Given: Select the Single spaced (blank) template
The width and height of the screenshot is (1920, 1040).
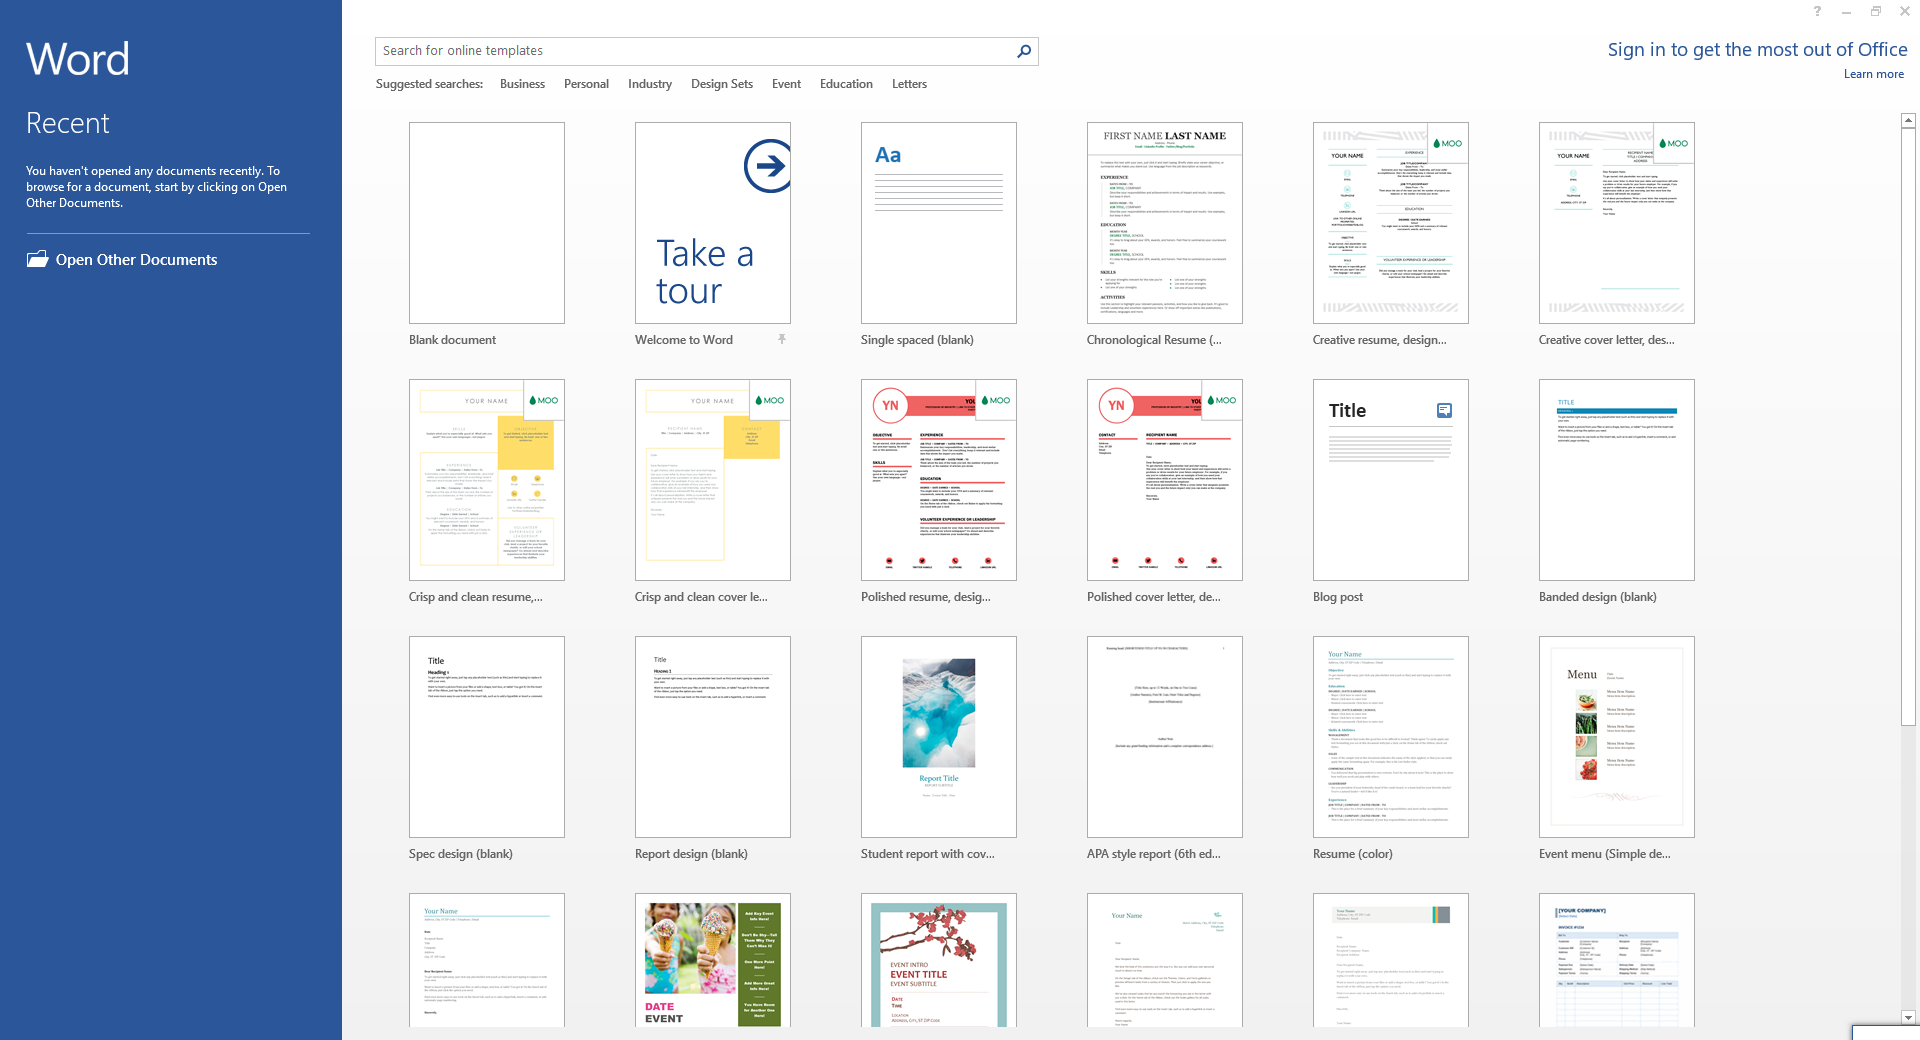Looking at the screenshot, I should point(938,223).
